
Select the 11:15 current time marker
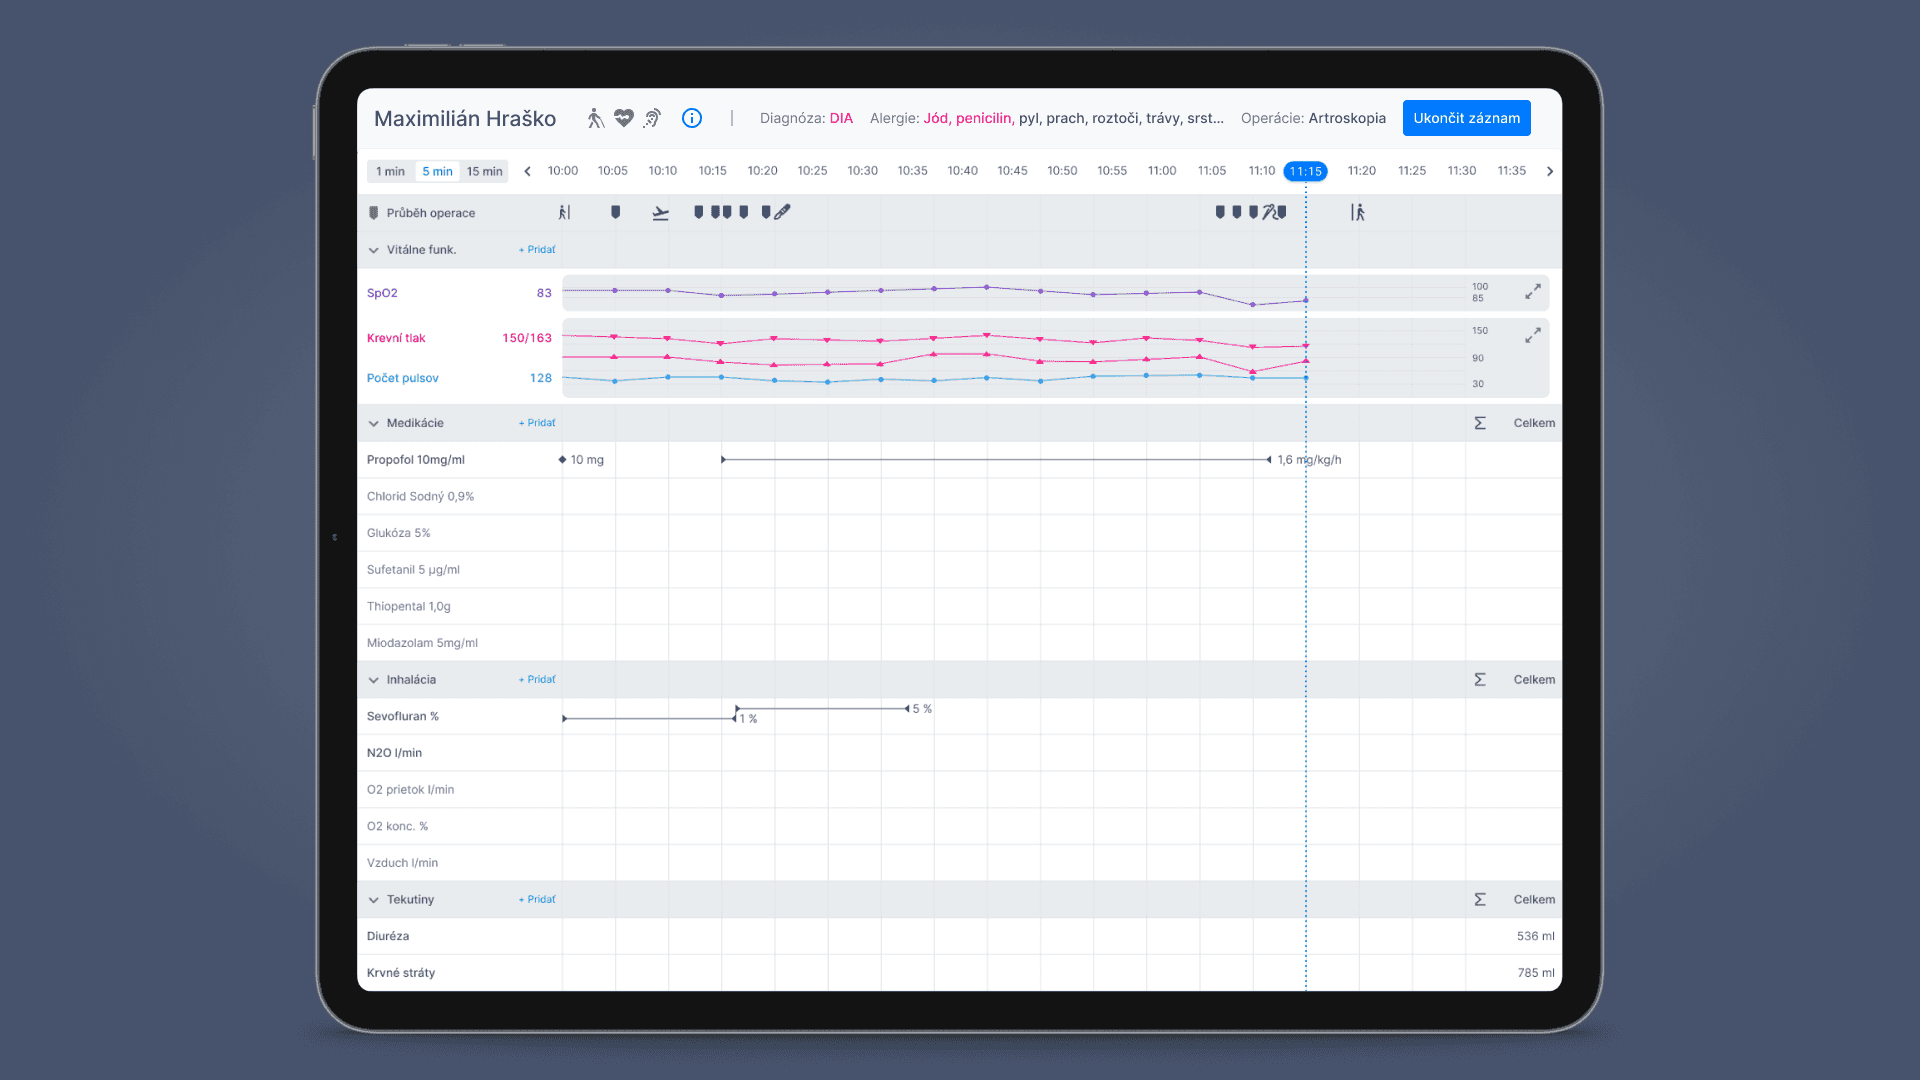click(x=1305, y=171)
